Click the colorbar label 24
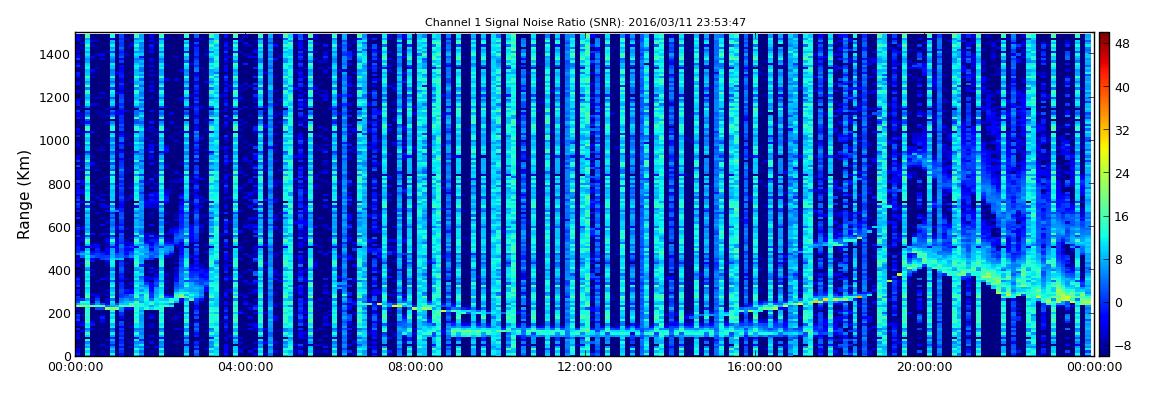 [x=1122, y=173]
